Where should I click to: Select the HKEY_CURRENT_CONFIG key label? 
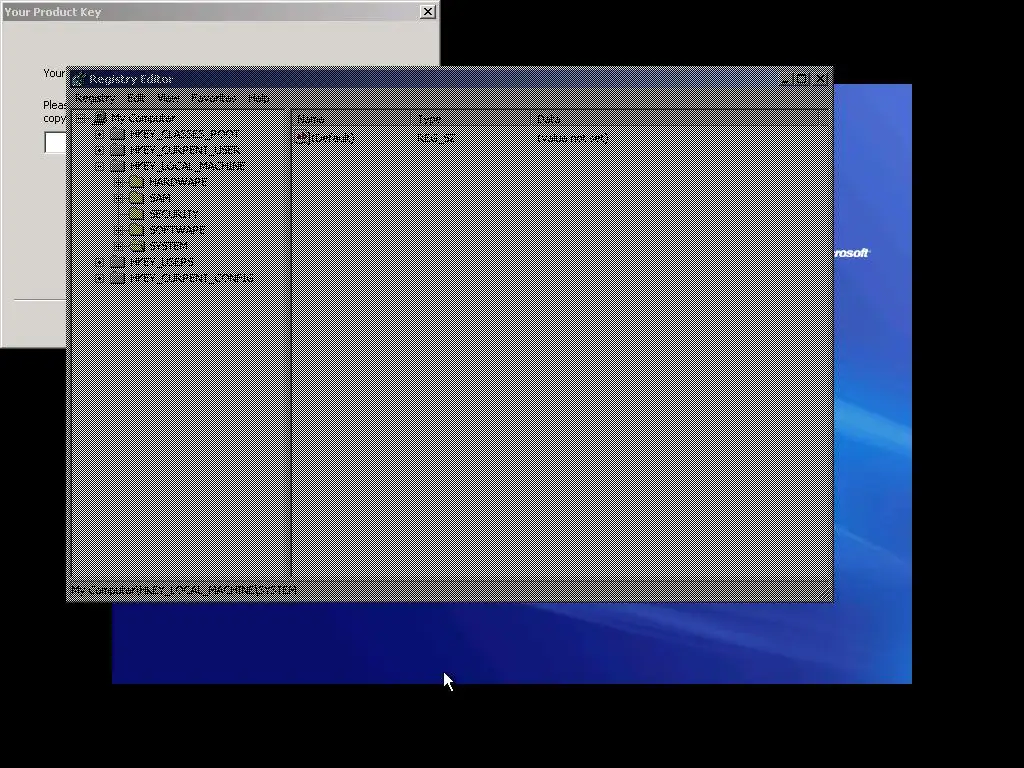191,278
